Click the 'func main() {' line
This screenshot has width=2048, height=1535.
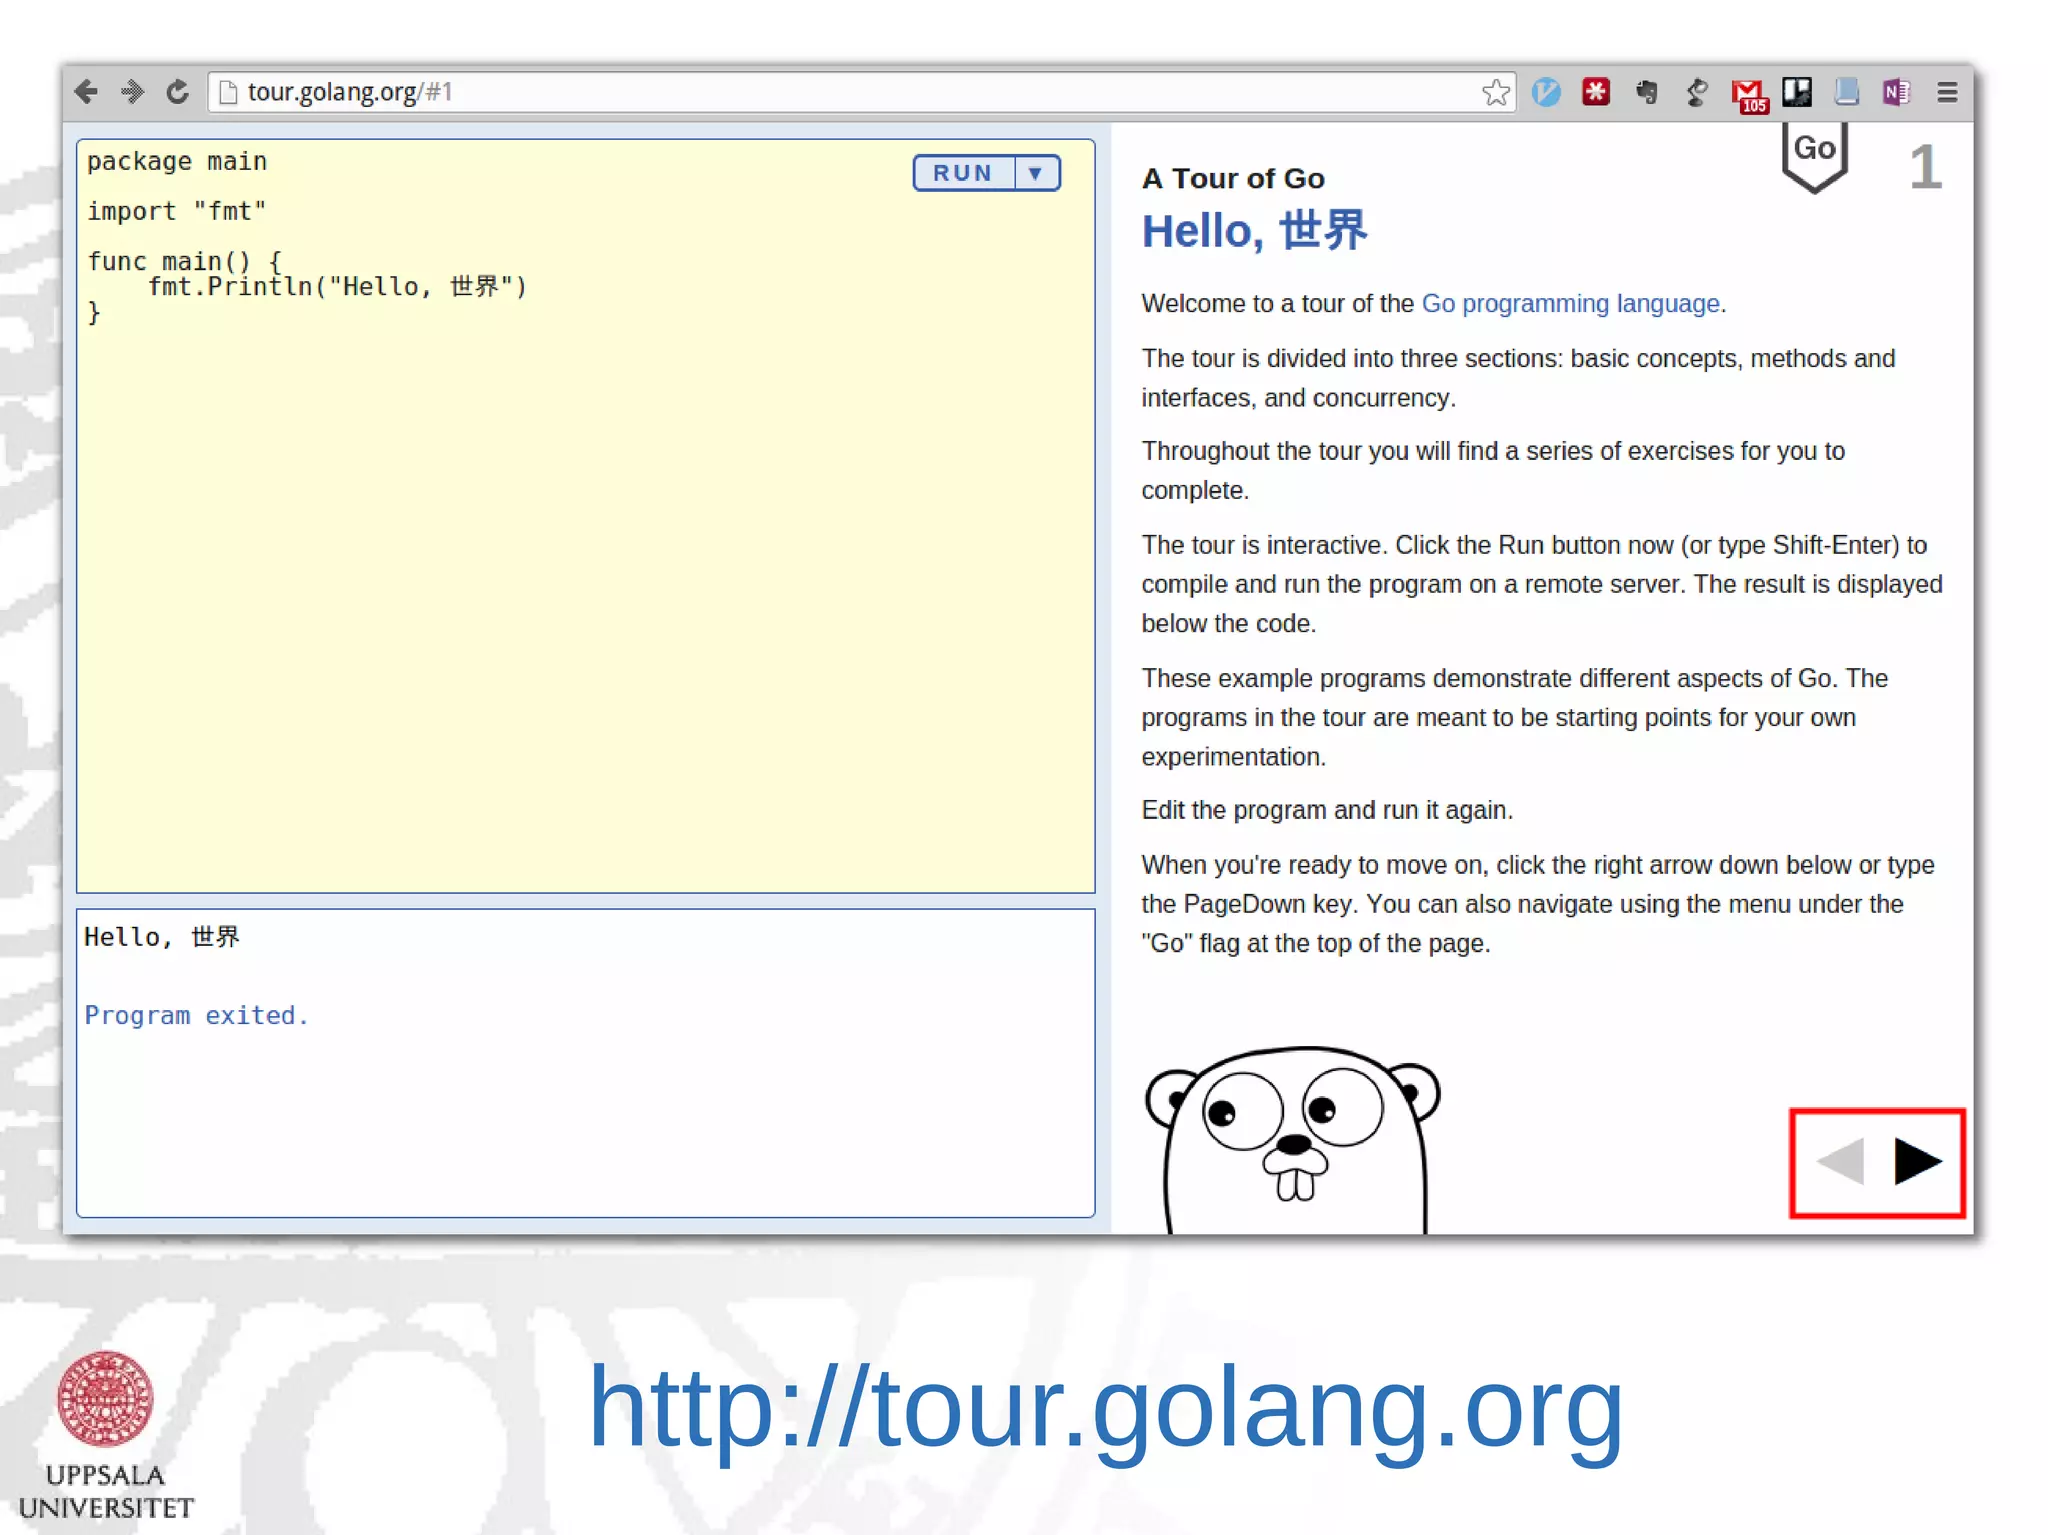click(x=185, y=261)
